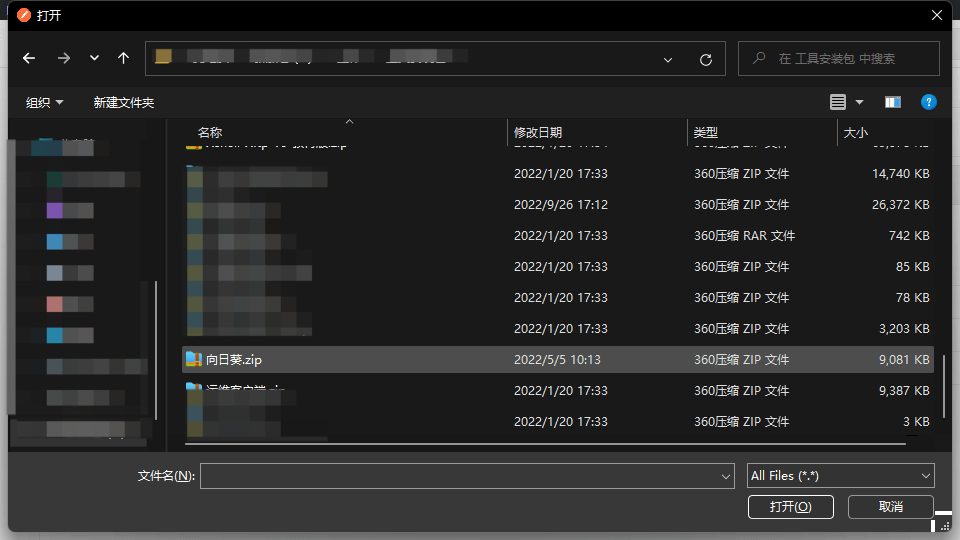
Task: Close the 打开 dialog
Action: pyautogui.click(x=937, y=15)
